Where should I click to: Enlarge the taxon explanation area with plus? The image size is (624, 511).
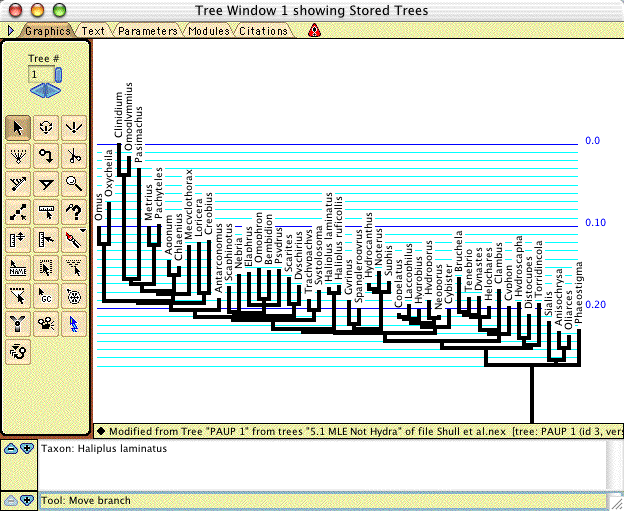pyautogui.click(x=27, y=449)
